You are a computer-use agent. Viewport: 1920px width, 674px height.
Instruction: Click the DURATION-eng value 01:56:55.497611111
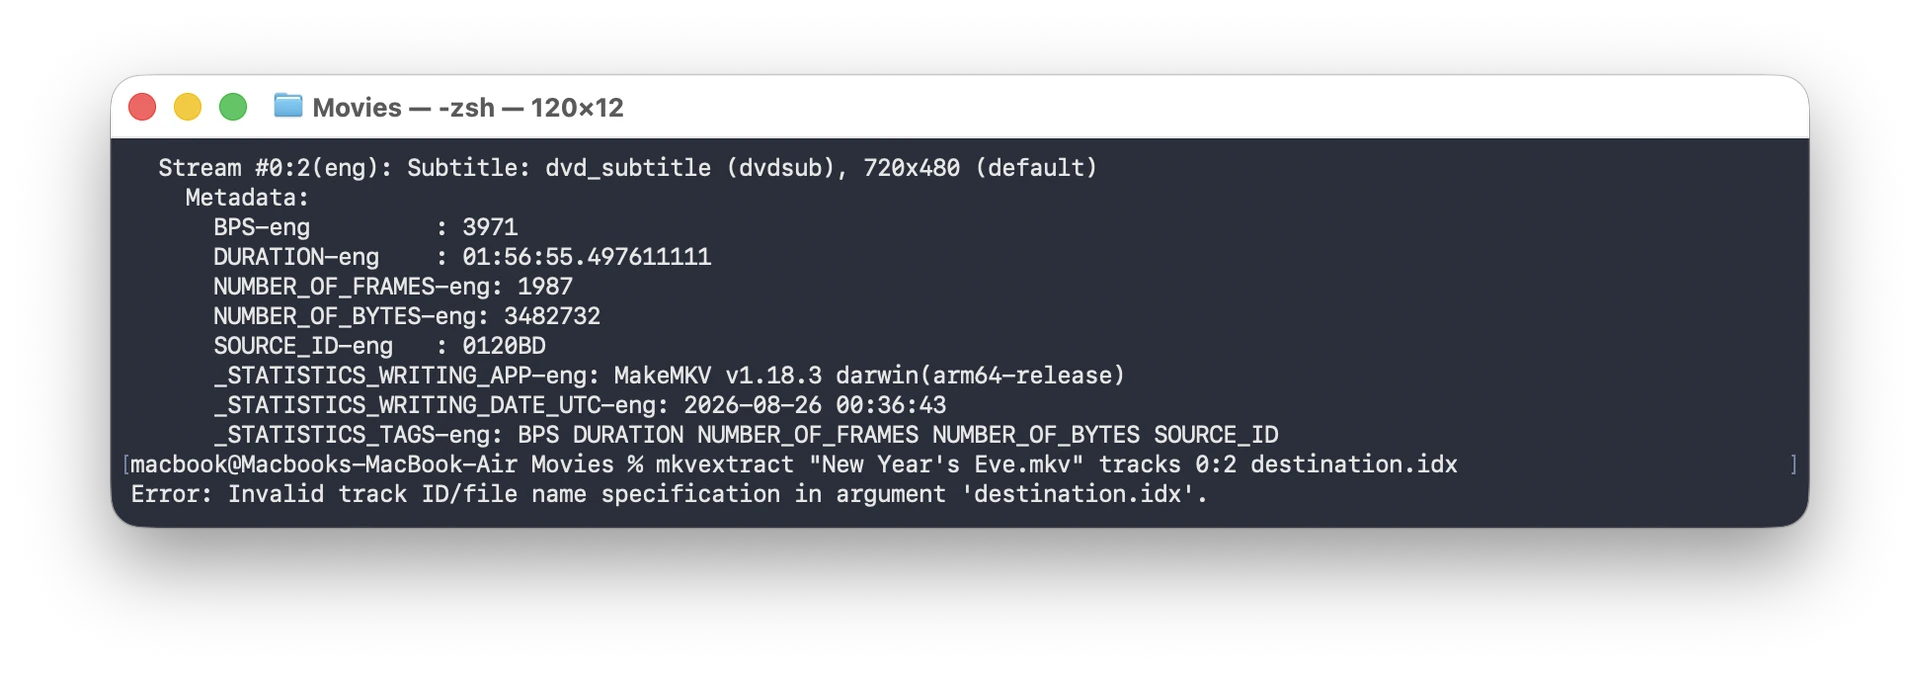[587, 257]
